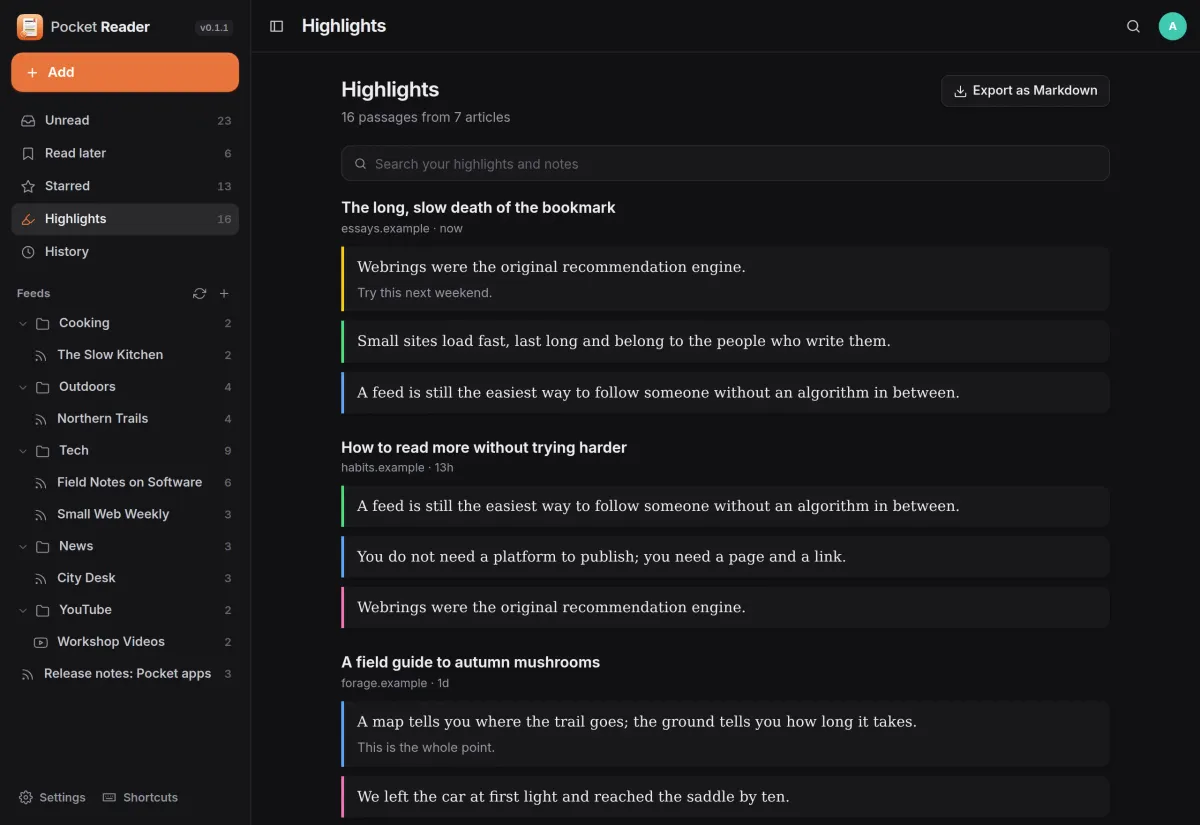Image resolution: width=1200 pixels, height=825 pixels.
Task: Open article 'A field guide to autumn mushrooms'
Action: click(470, 662)
